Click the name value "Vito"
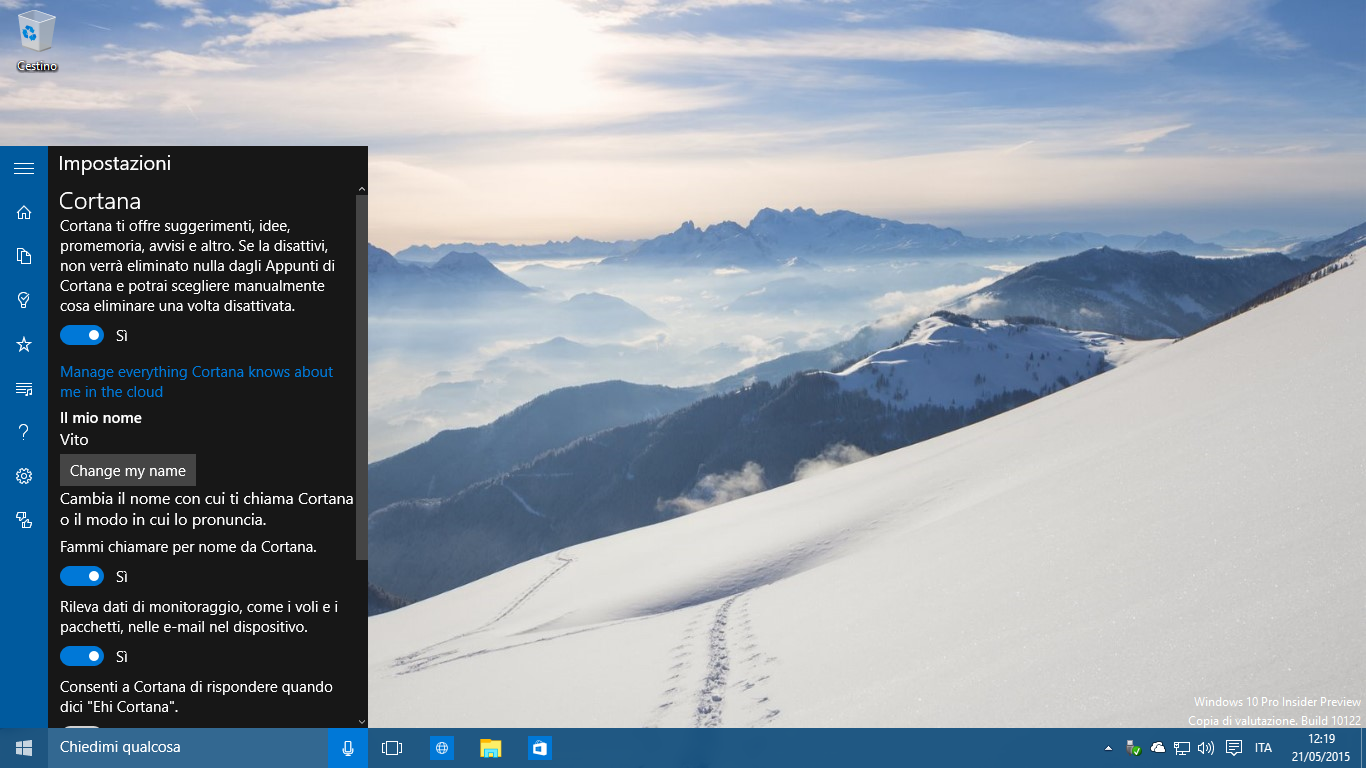 [x=74, y=440]
